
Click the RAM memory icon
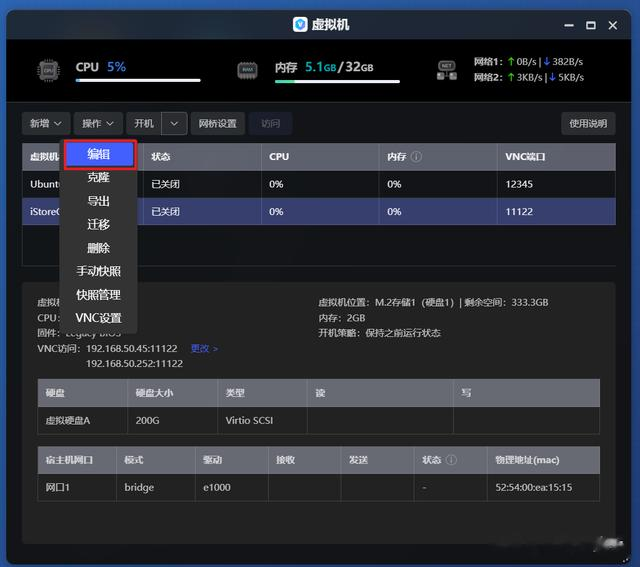click(247, 70)
